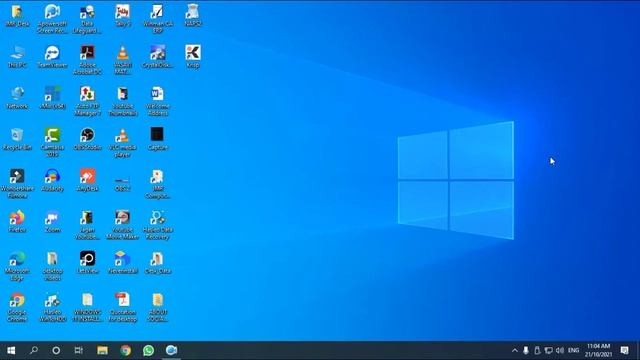The image size is (640, 360).
Task: Select the Firefox desktop shortcut
Action: click(17, 222)
